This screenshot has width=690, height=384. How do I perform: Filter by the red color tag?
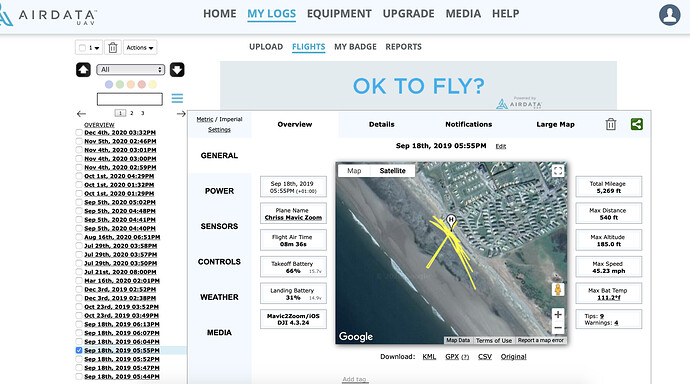pyautogui.click(x=141, y=84)
